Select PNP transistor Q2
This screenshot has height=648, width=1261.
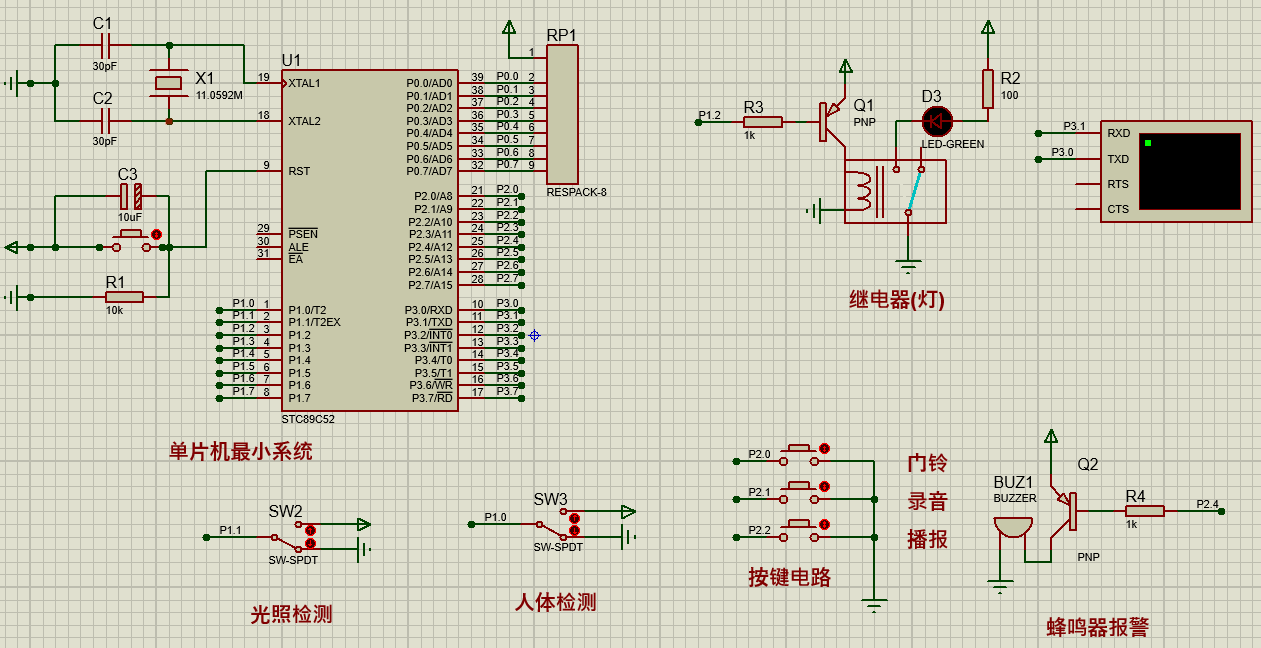(x=1064, y=512)
